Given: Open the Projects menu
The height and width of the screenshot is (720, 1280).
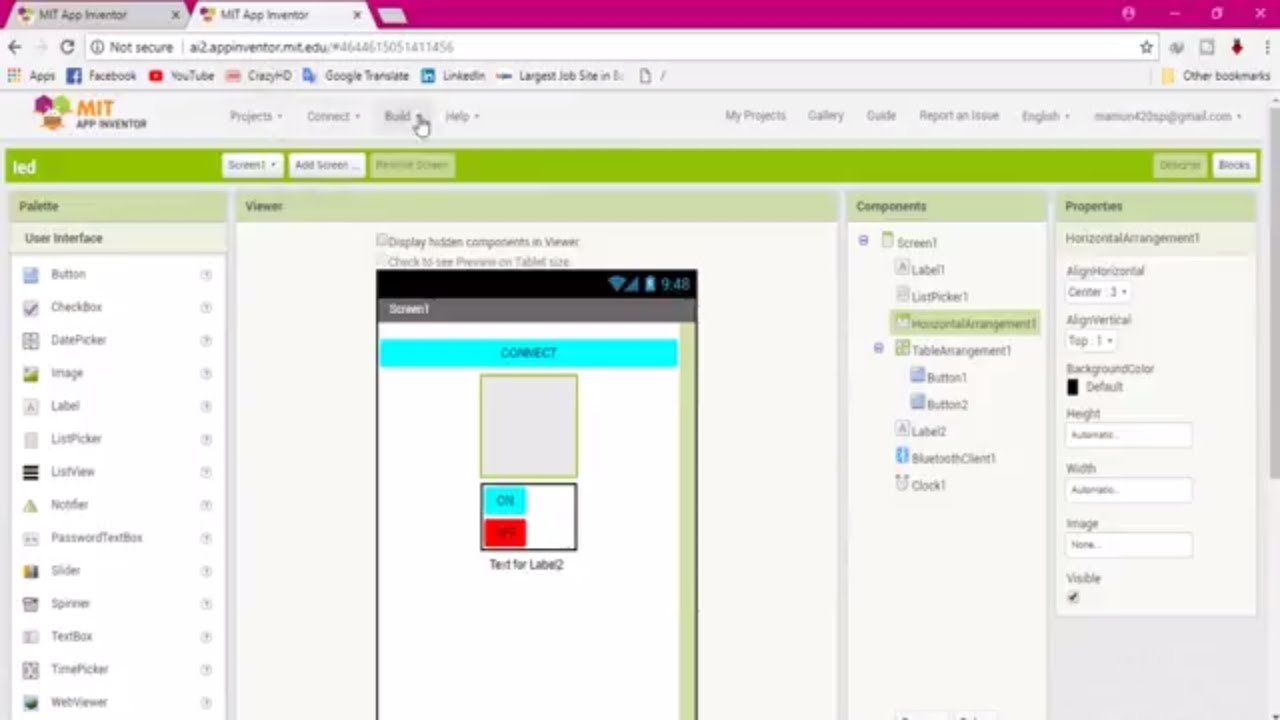Looking at the screenshot, I should click(256, 116).
